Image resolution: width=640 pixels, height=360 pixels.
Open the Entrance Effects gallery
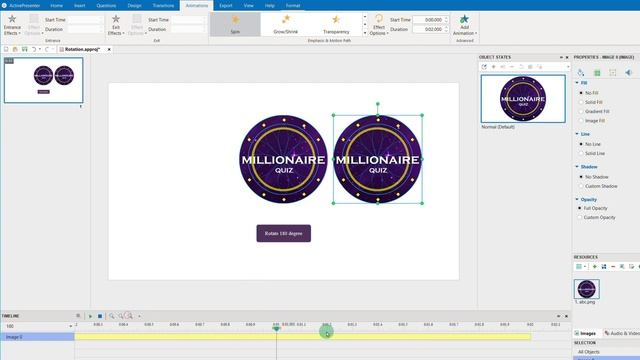12,25
